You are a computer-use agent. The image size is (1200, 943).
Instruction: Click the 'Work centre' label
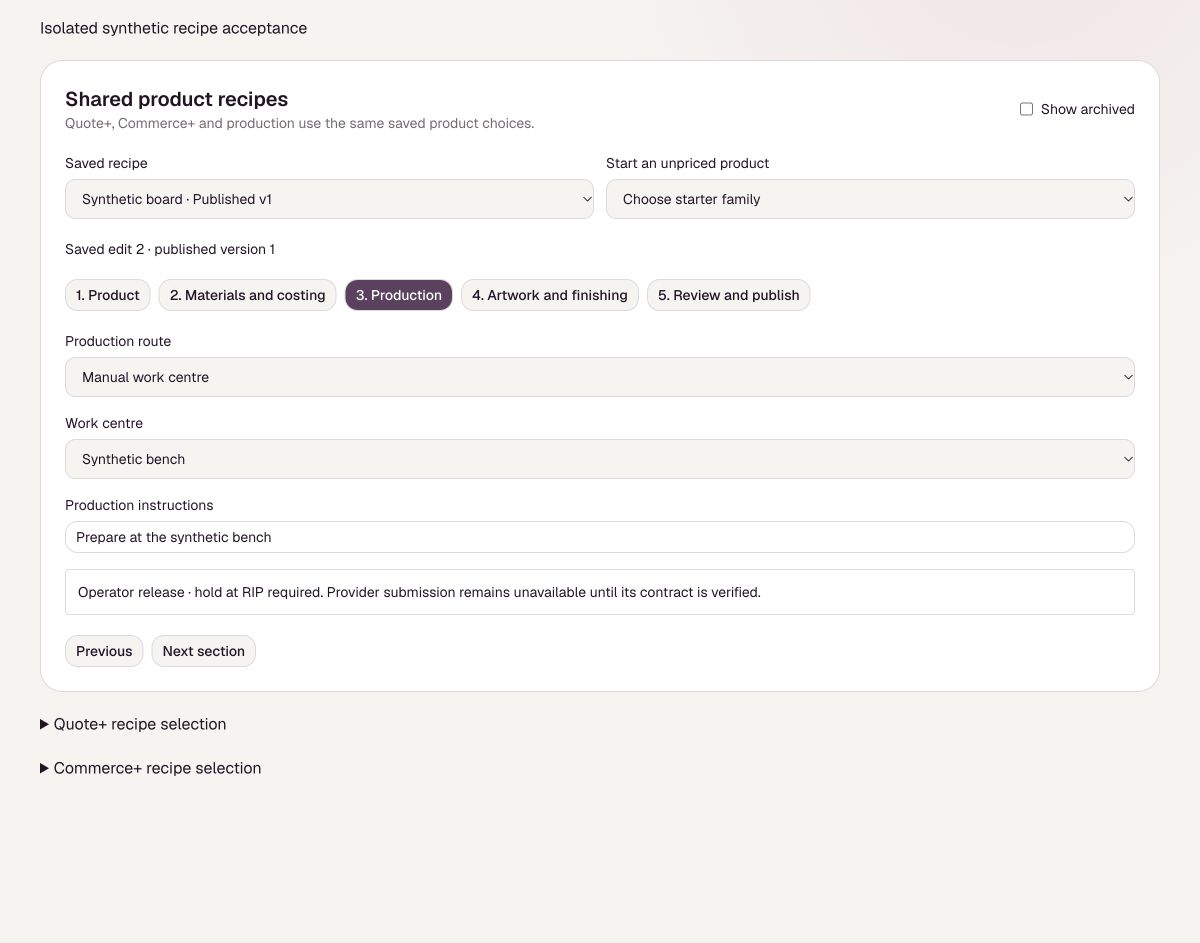104,423
